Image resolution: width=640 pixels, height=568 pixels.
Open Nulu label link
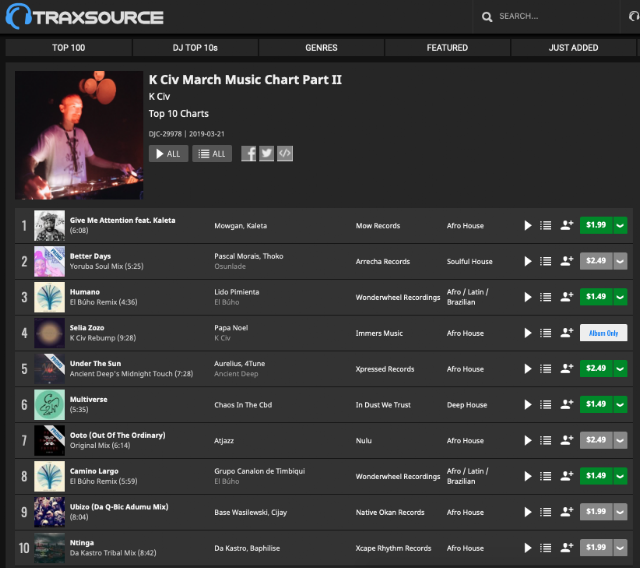(x=363, y=441)
